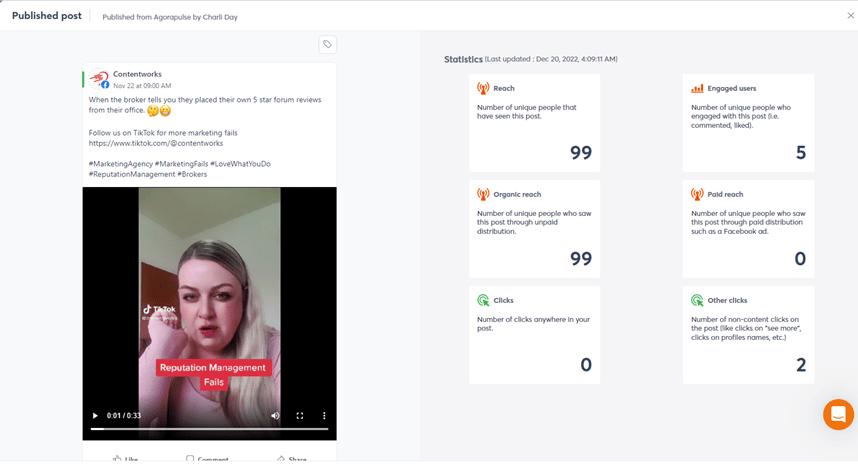Screen dimensions: 858x466
Task: Click the Nov 22 at 09:00 AM timestamp
Action: coord(142,86)
